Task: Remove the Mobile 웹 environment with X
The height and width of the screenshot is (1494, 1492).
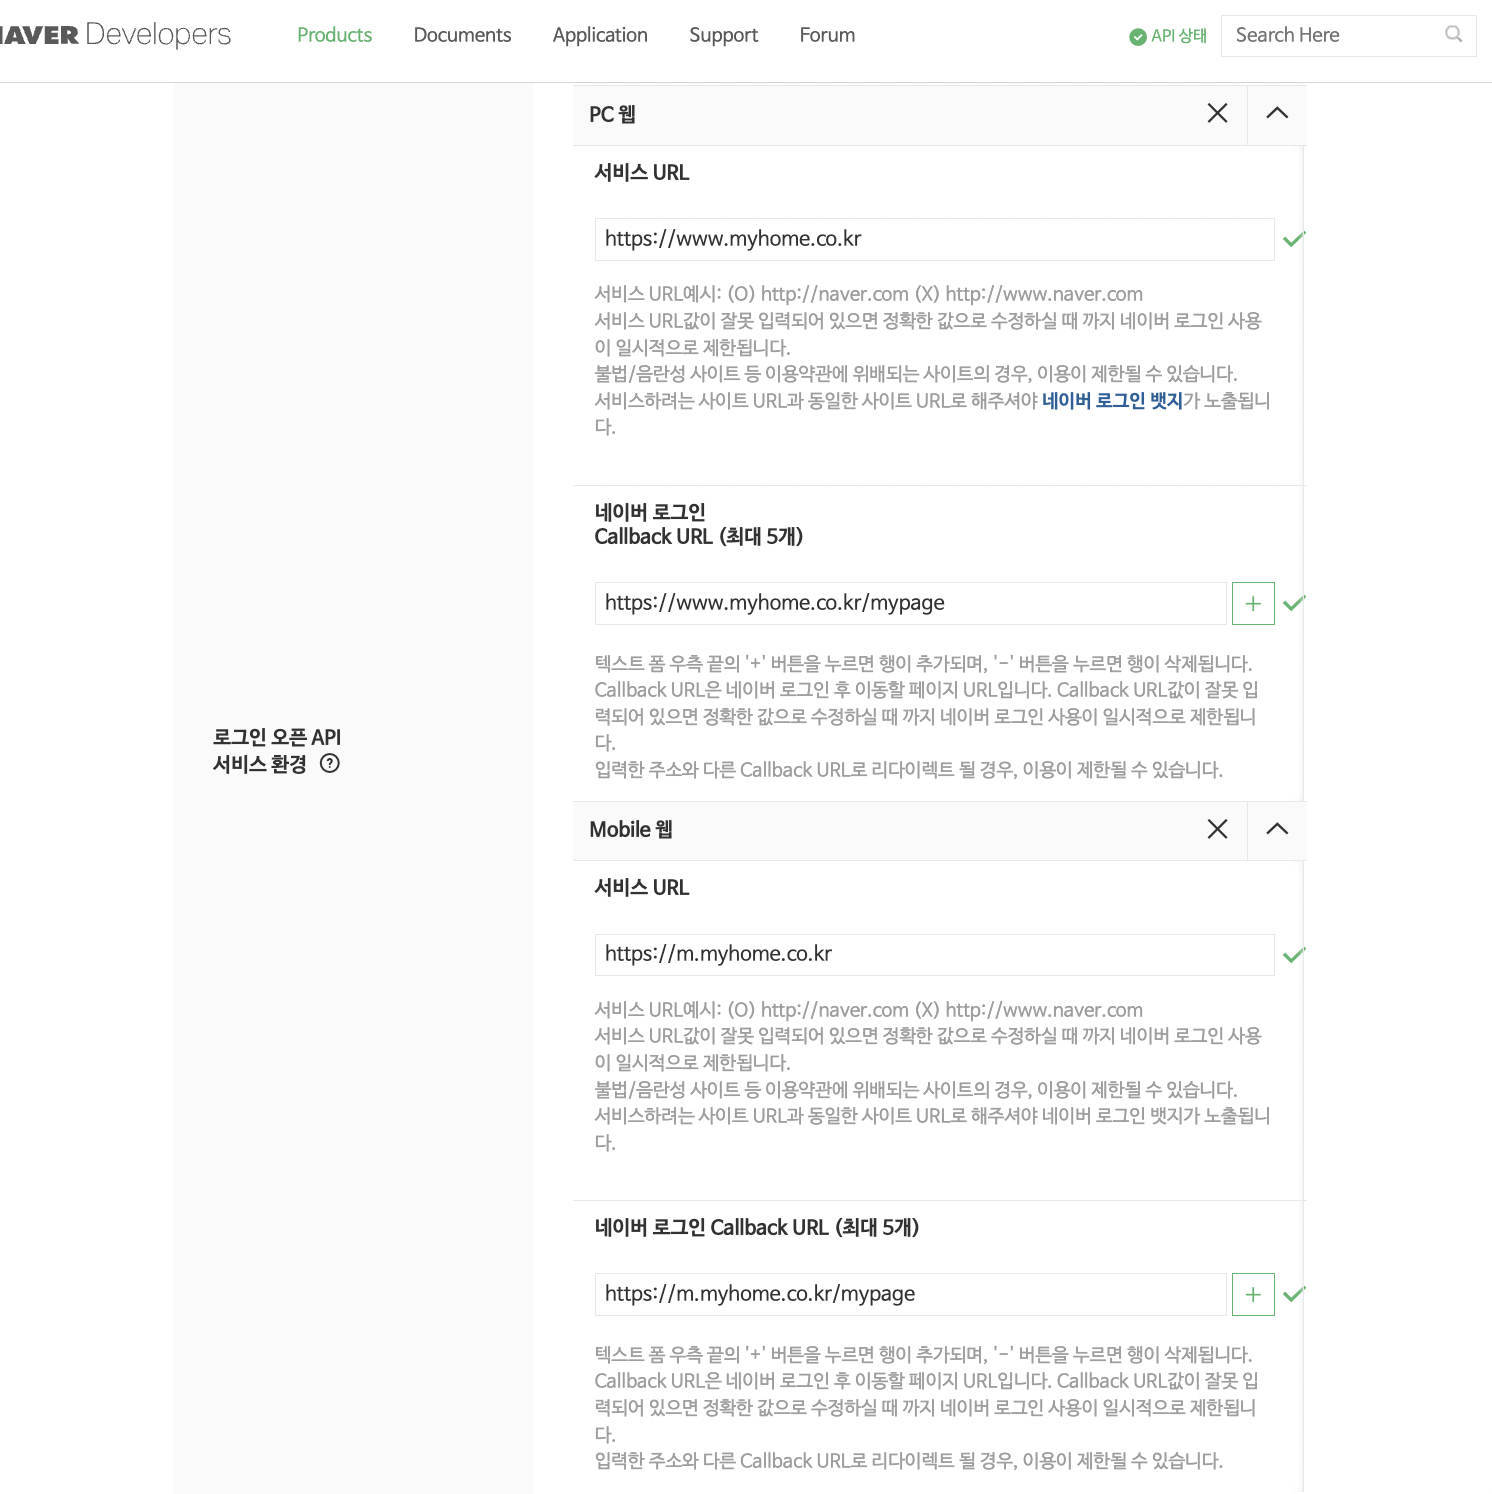Action: tap(1217, 829)
